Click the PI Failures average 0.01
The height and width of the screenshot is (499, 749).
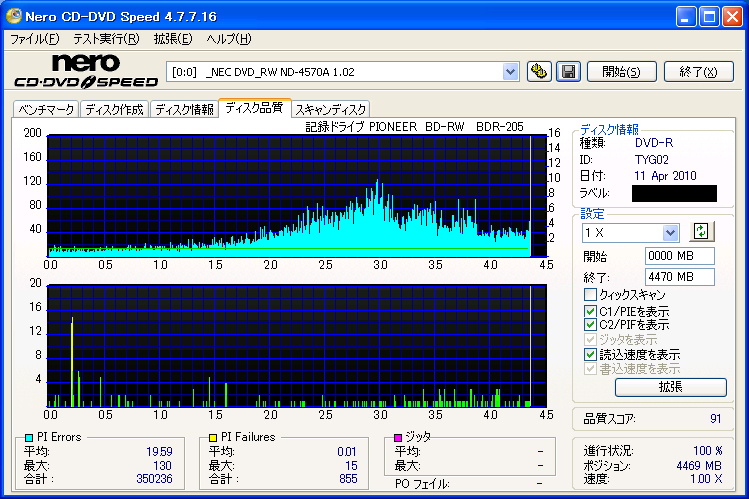click(347, 451)
